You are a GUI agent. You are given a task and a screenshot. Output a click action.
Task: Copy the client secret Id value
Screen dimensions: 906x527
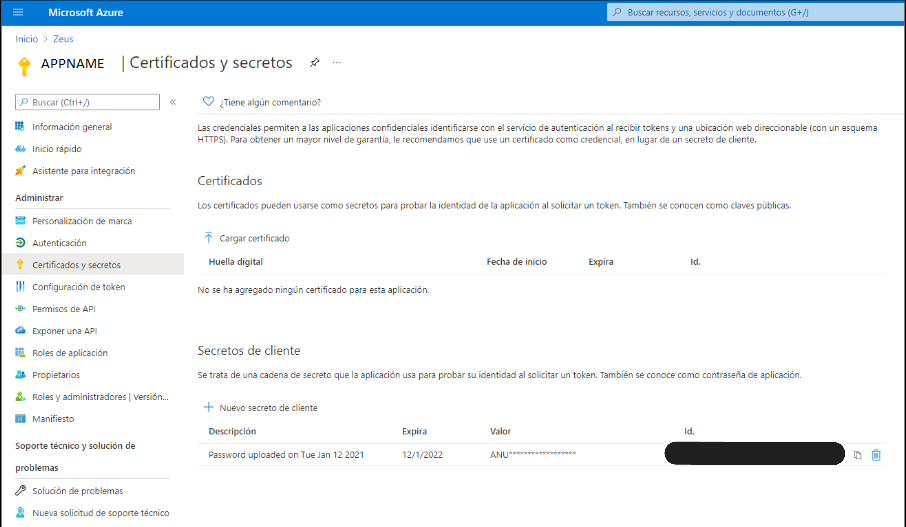point(857,455)
